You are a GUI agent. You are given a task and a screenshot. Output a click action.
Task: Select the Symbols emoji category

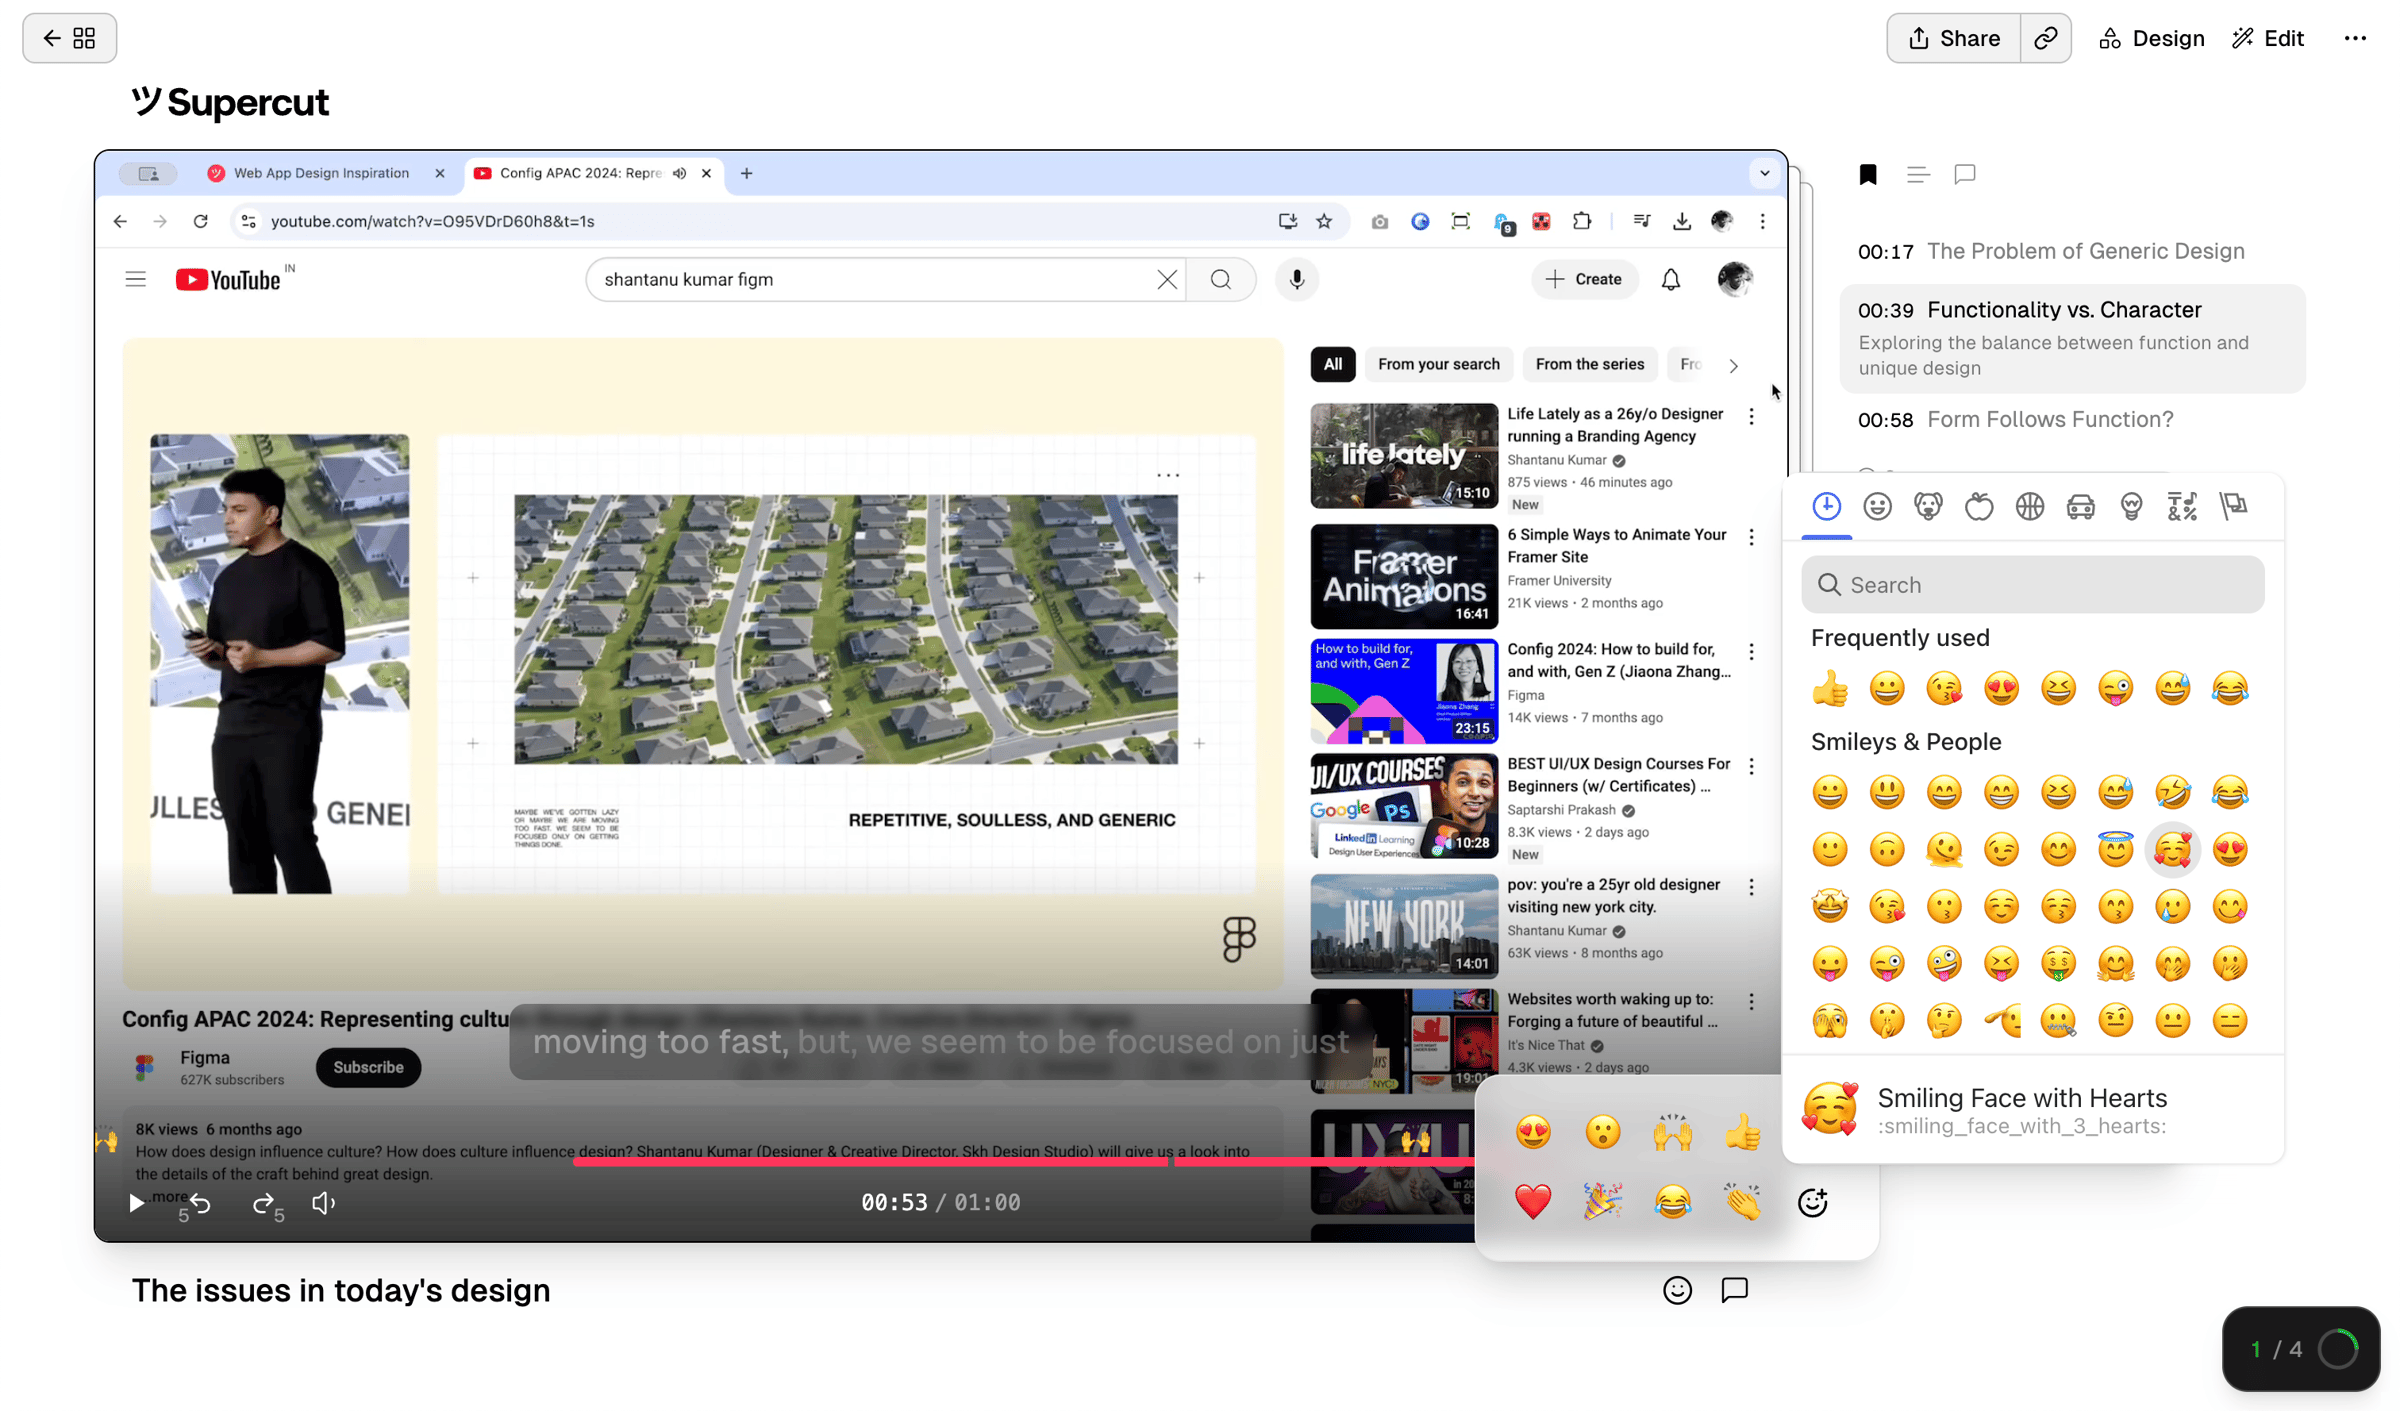[2182, 506]
